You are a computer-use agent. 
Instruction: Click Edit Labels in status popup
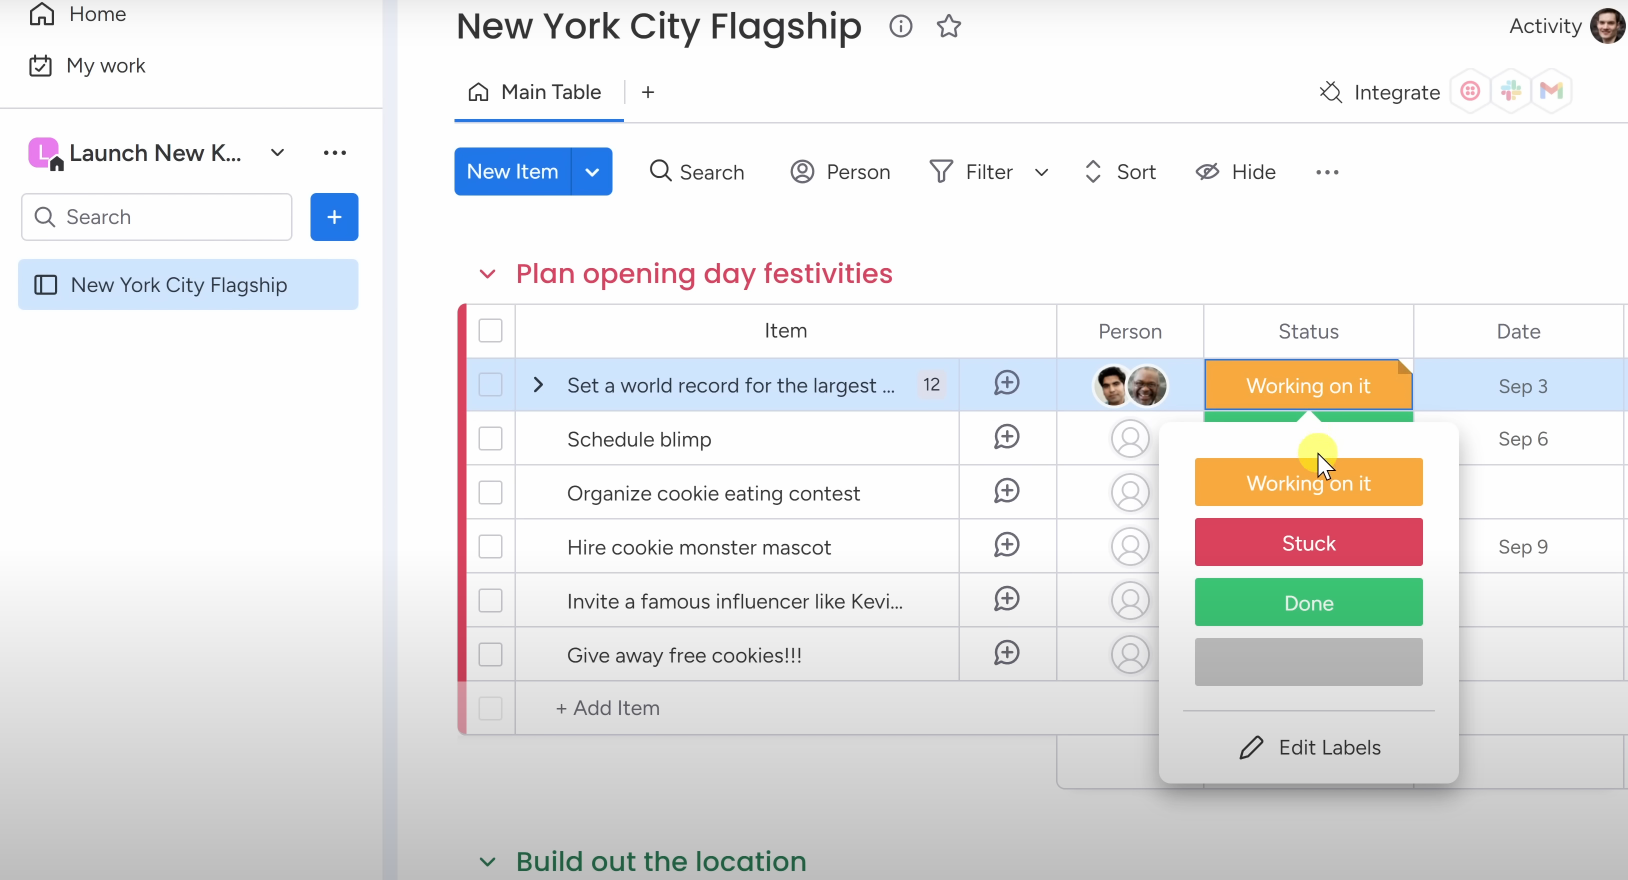point(1309,748)
